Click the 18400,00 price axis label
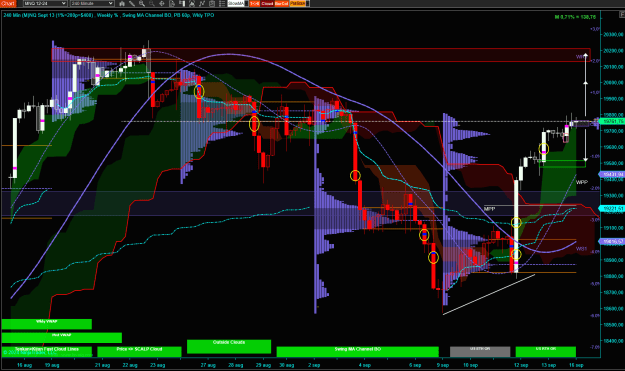Image resolution: width=625 pixels, height=371 pixels. (613, 341)
